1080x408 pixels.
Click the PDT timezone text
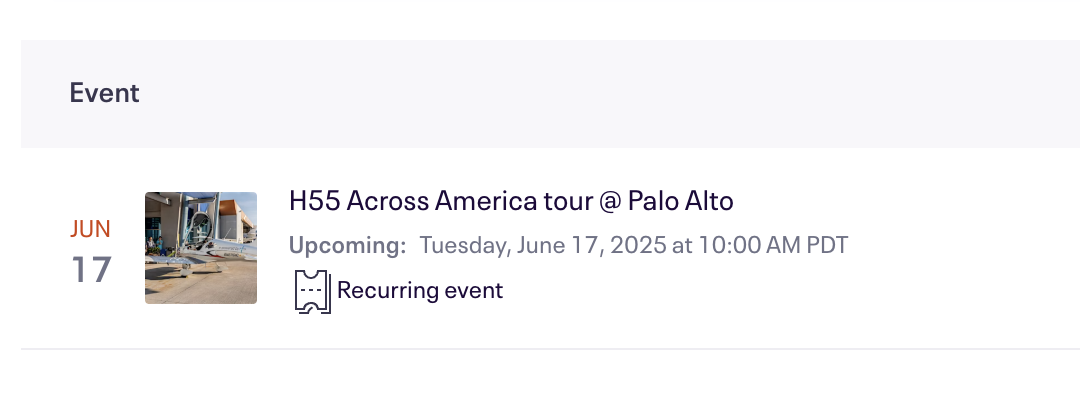[827, 245]
